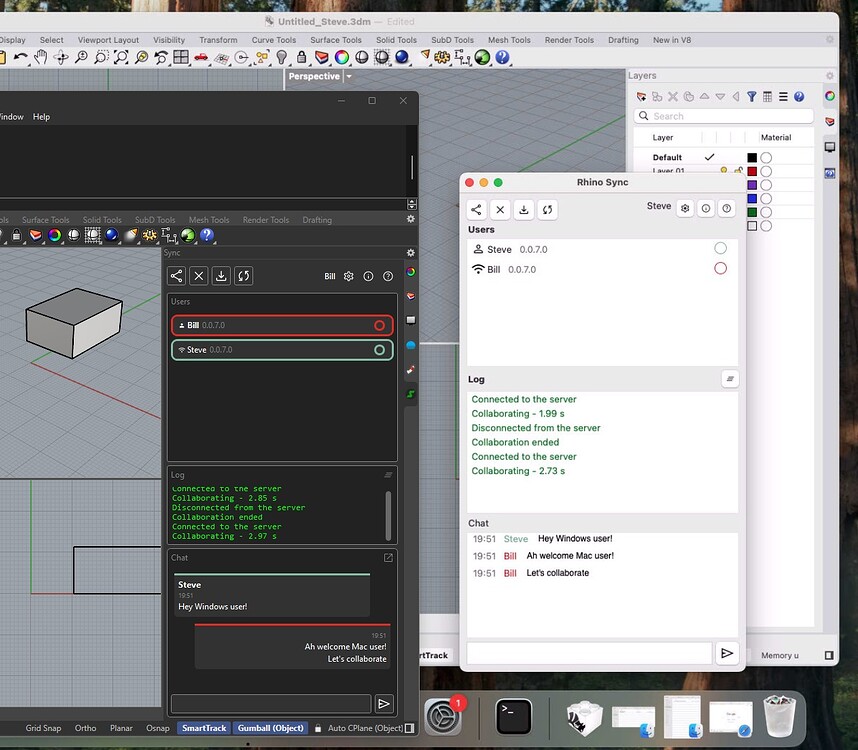Open the Mesh Tools menu
The width and height of the screenshot is (858, 750).
click(x=509, y=40)
